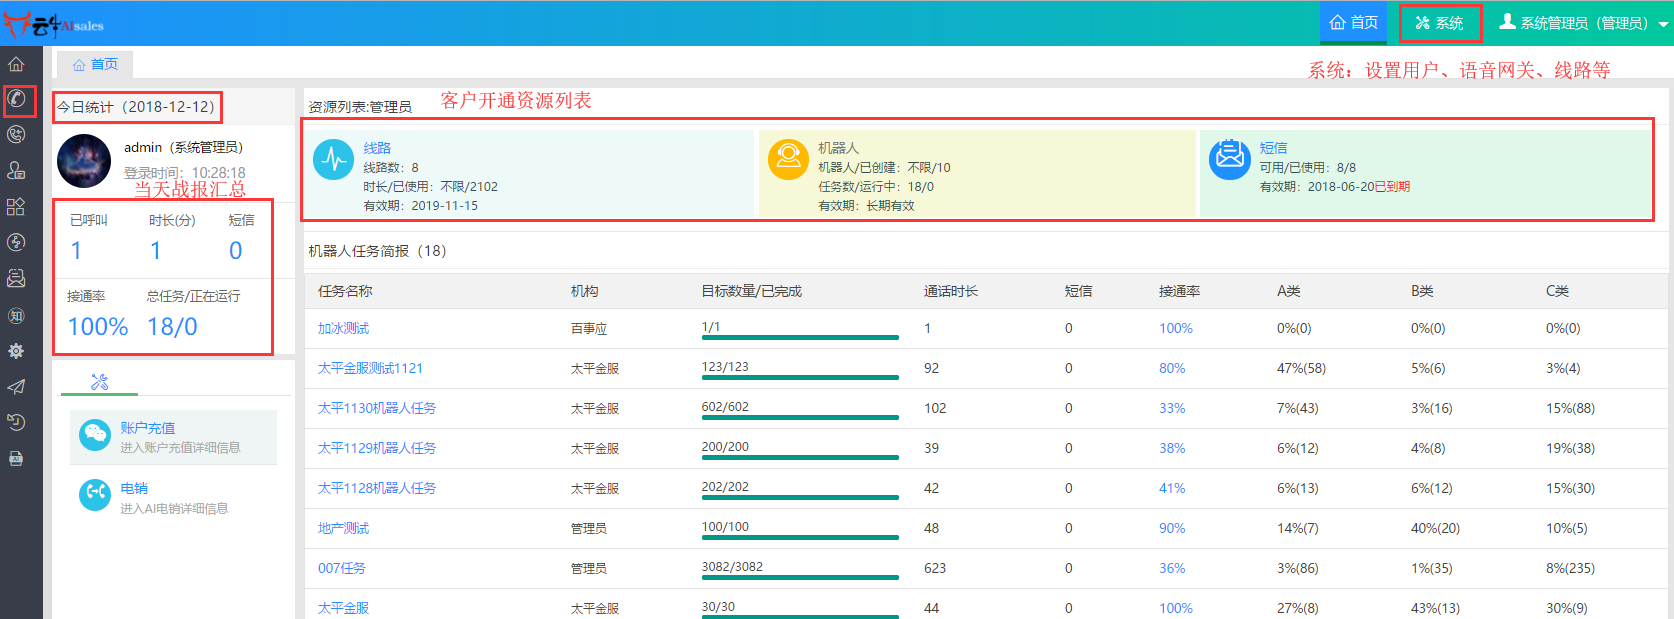Image resolution: width=1674 pixels, height=619 pixels.
Task: Select the tools tab above 账户充值
Action: [99, 381]
